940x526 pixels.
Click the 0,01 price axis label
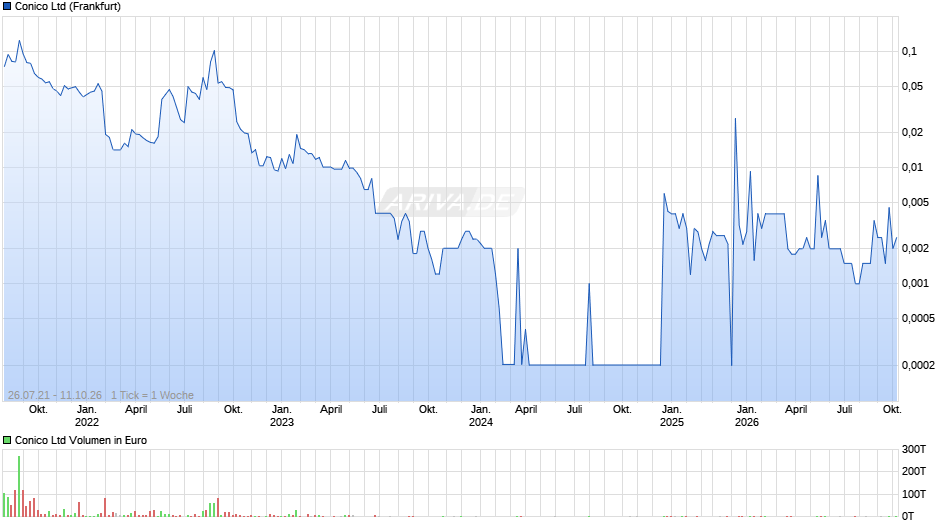912,167
